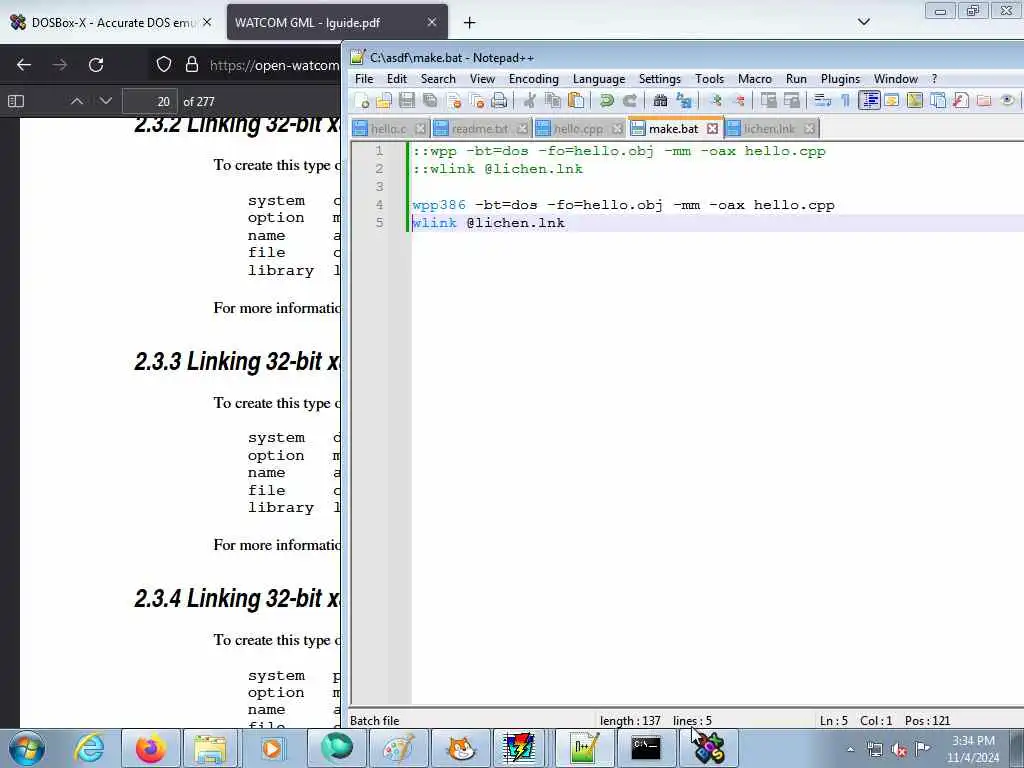Toggle the Document Map panel icon

click(x=914, y=101)
